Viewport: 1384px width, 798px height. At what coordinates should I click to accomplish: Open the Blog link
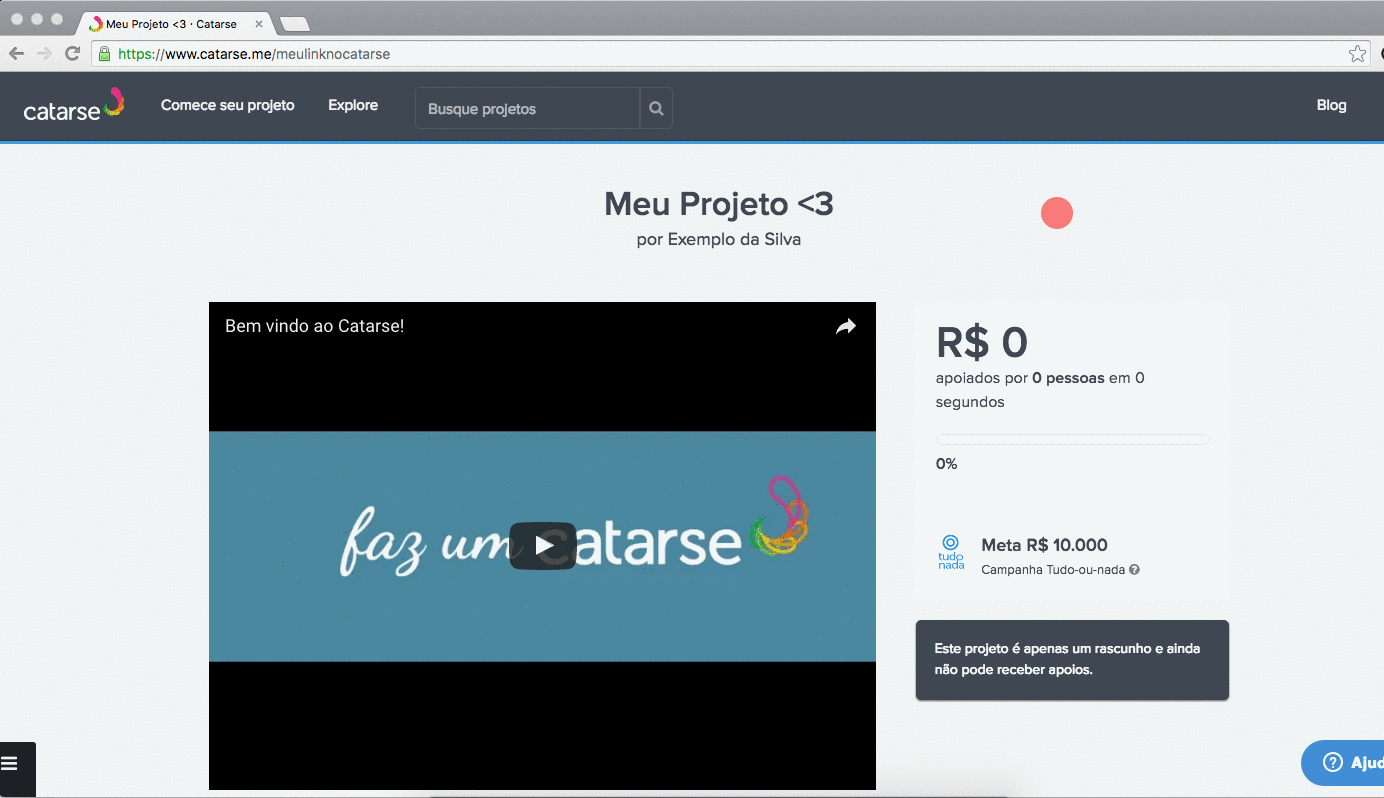point(1331,105)
